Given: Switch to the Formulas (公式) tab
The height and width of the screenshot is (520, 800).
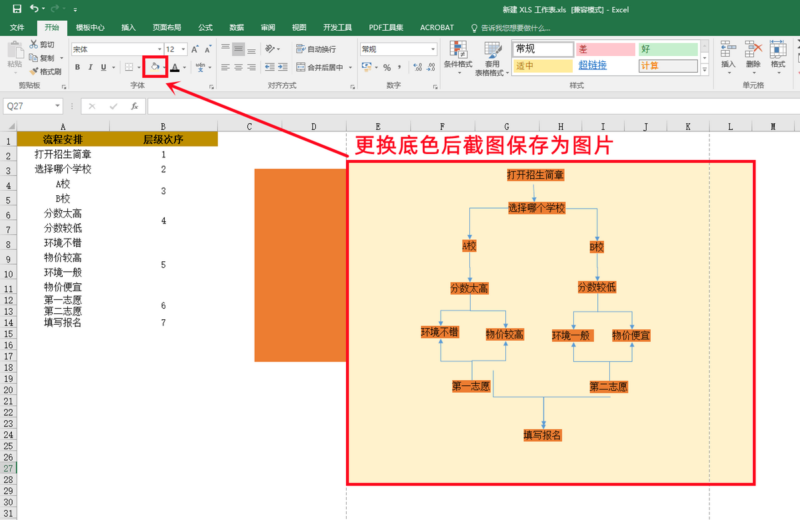Looking at the screenshot, I should click(206, 28).
